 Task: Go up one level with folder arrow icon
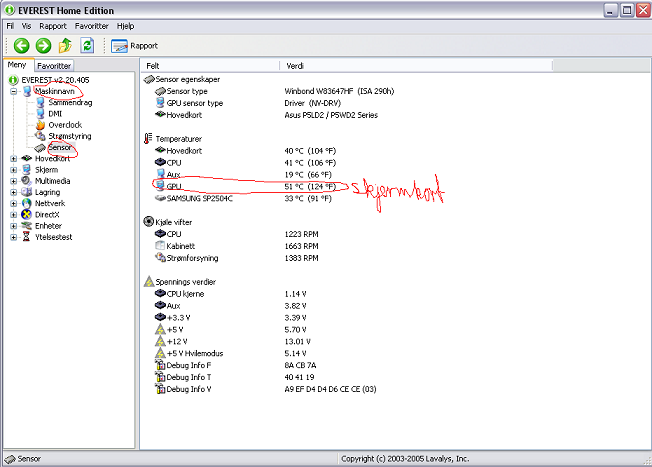pyautogui.click(x=65, y=46)
